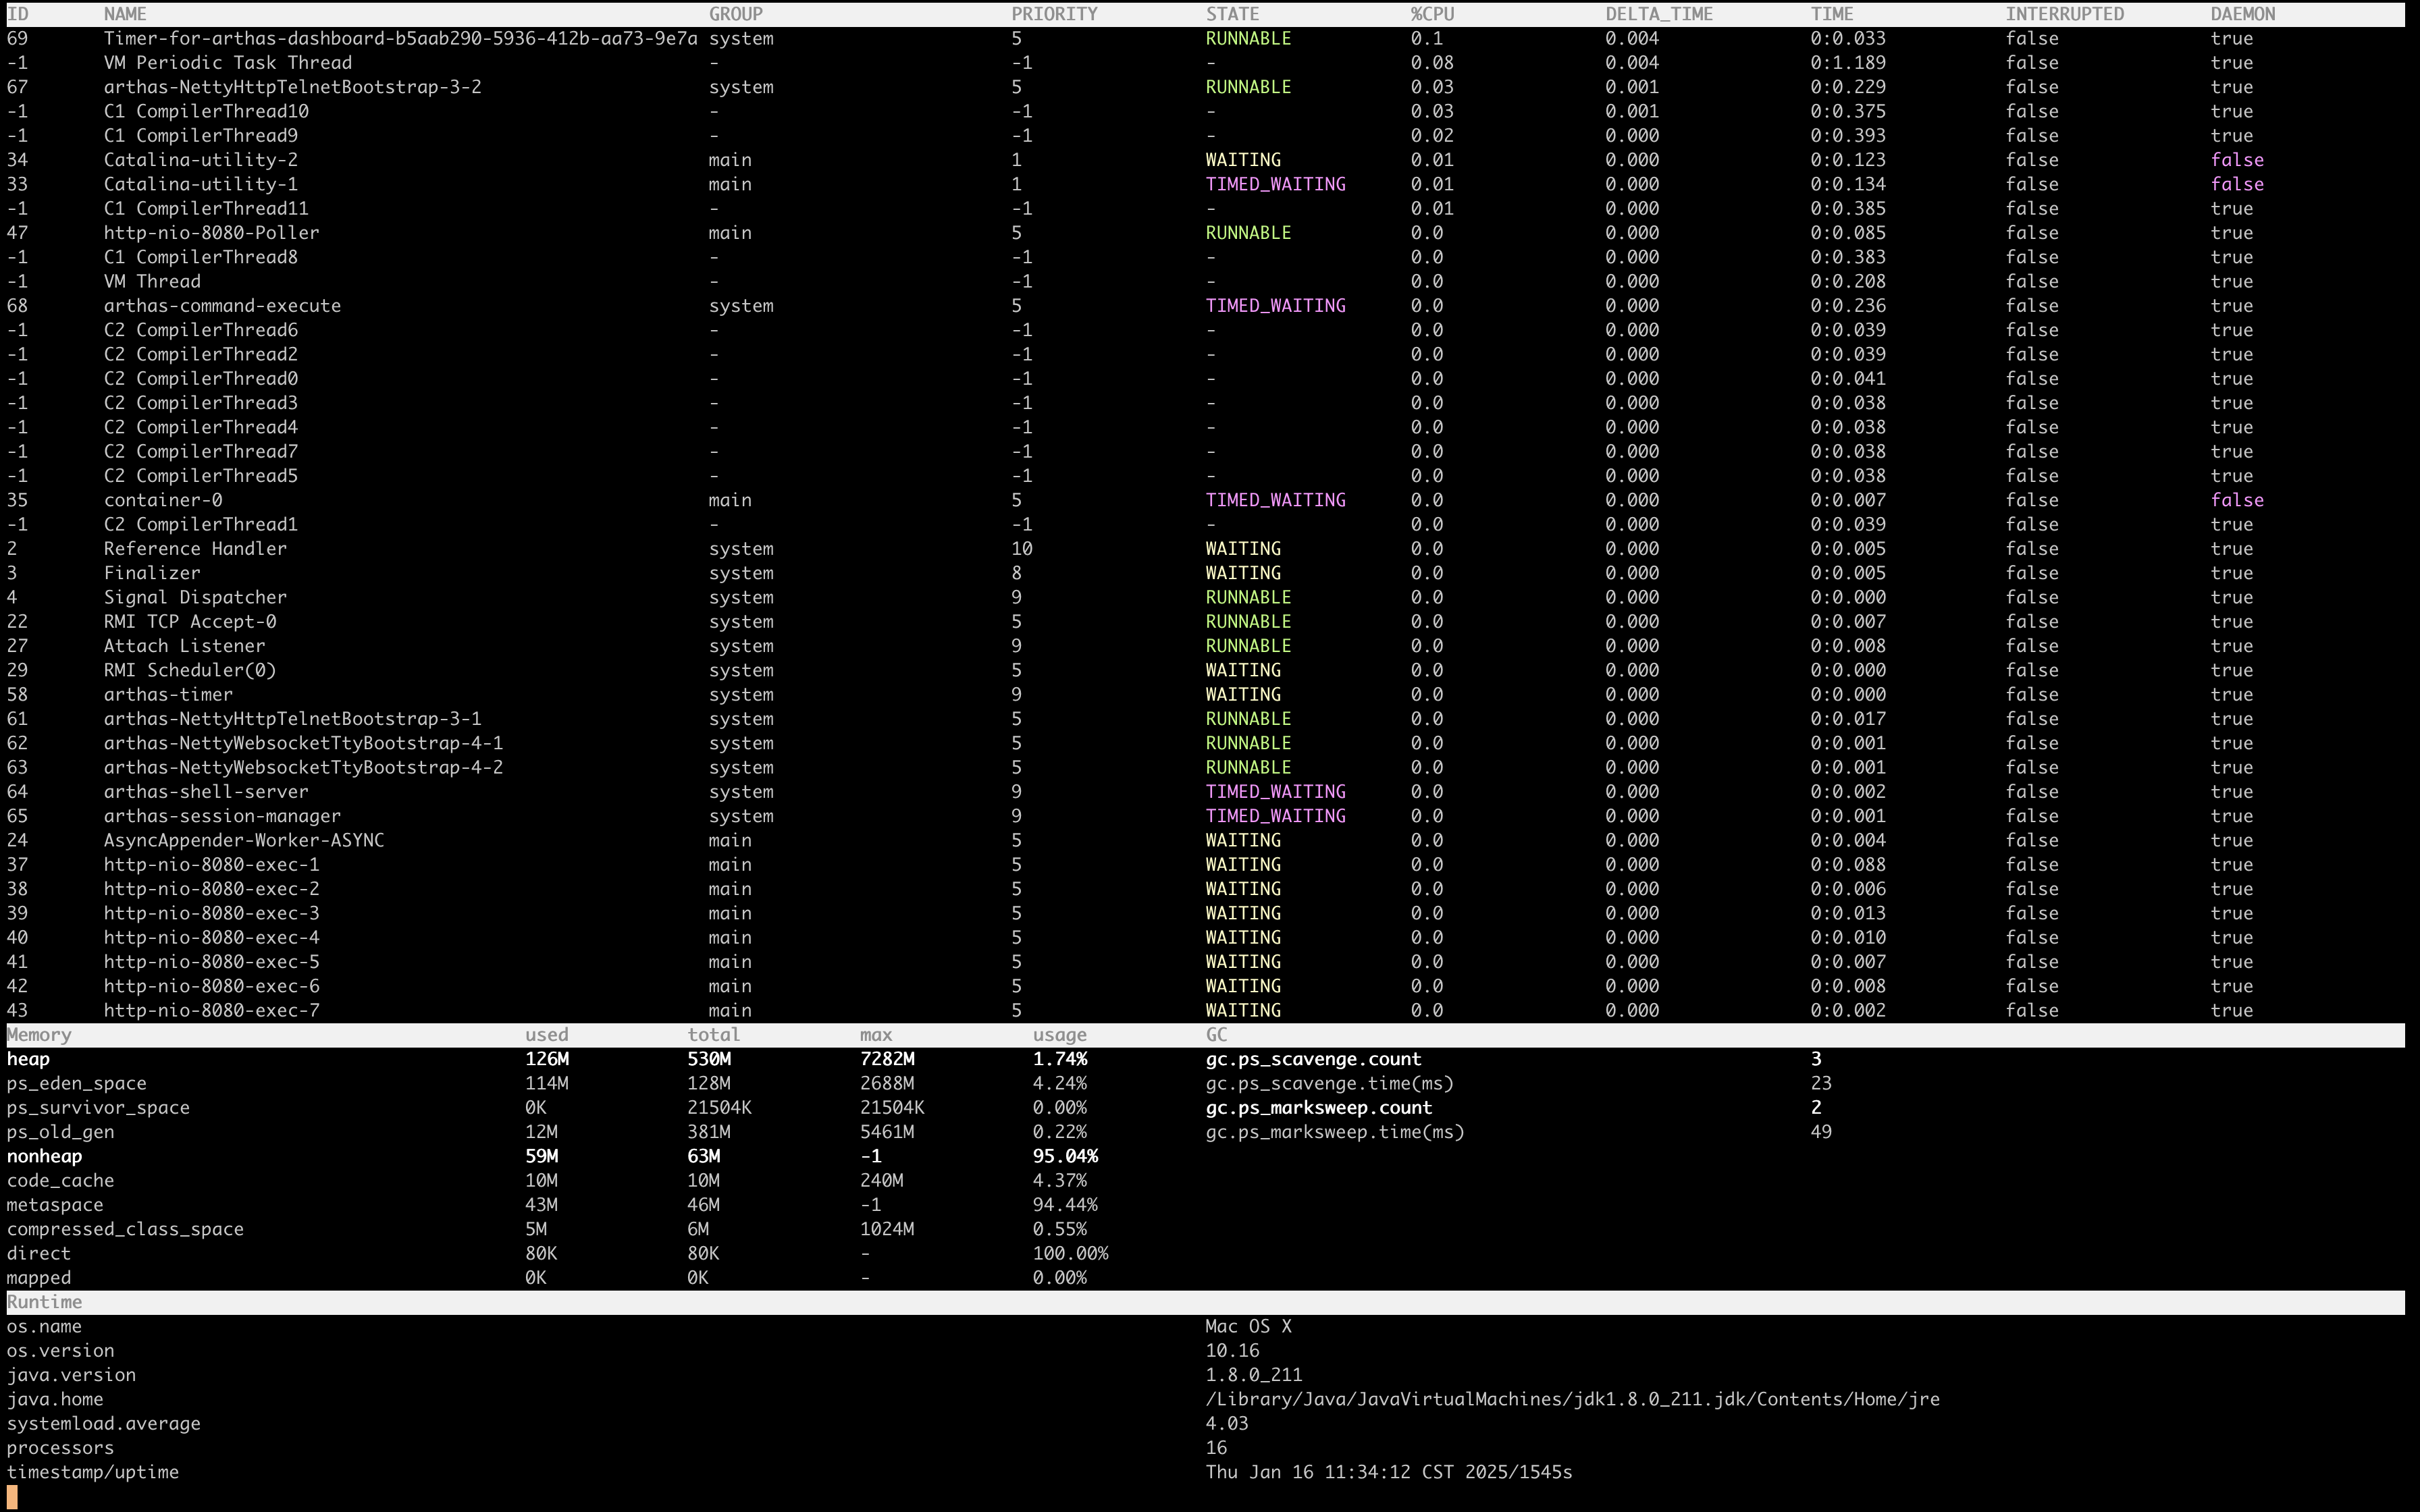Click the Runtime section header
The image size is (2420, 1512).
[44, 1302]
